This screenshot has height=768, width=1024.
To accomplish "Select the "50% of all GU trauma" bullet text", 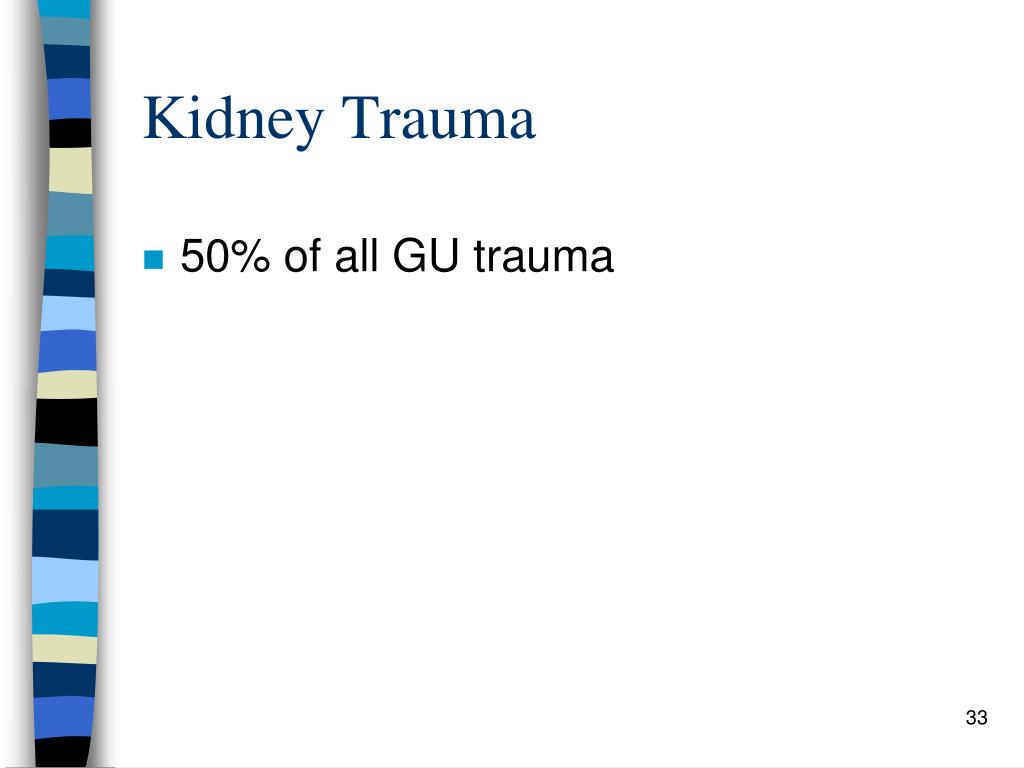I will (397, 255).
